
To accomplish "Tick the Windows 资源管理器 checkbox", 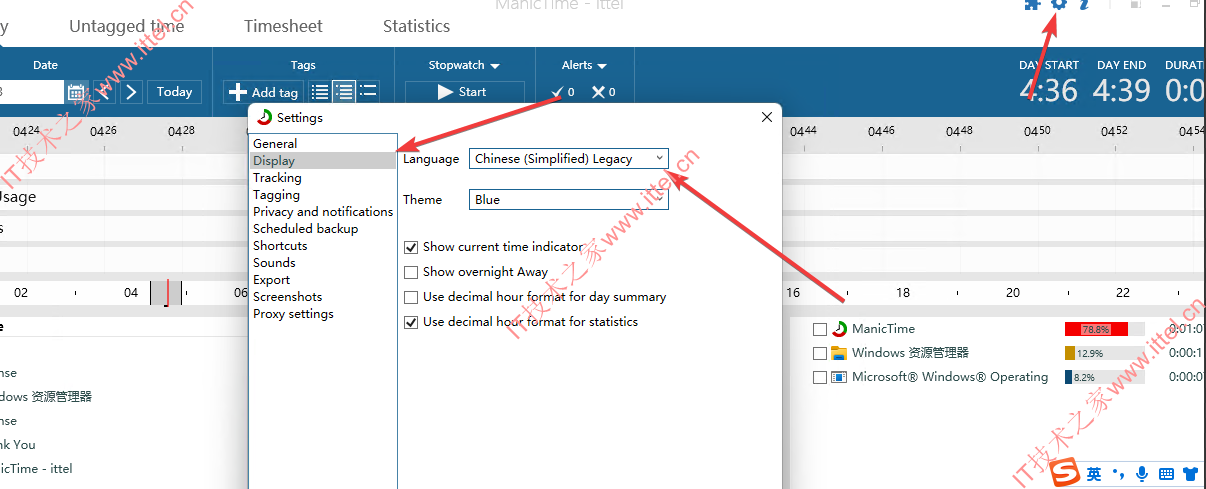I will click(820, 353).
